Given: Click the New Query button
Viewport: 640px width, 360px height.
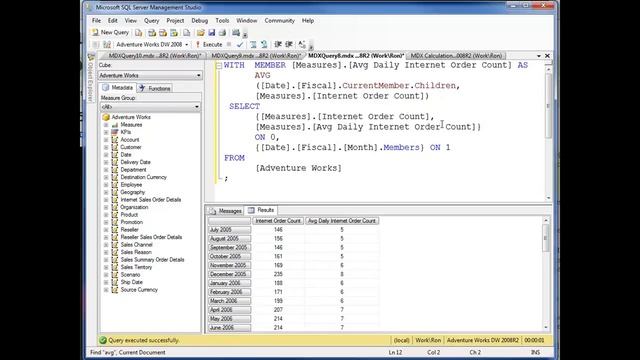Looking at the screenshot, I should pos(110,32).
